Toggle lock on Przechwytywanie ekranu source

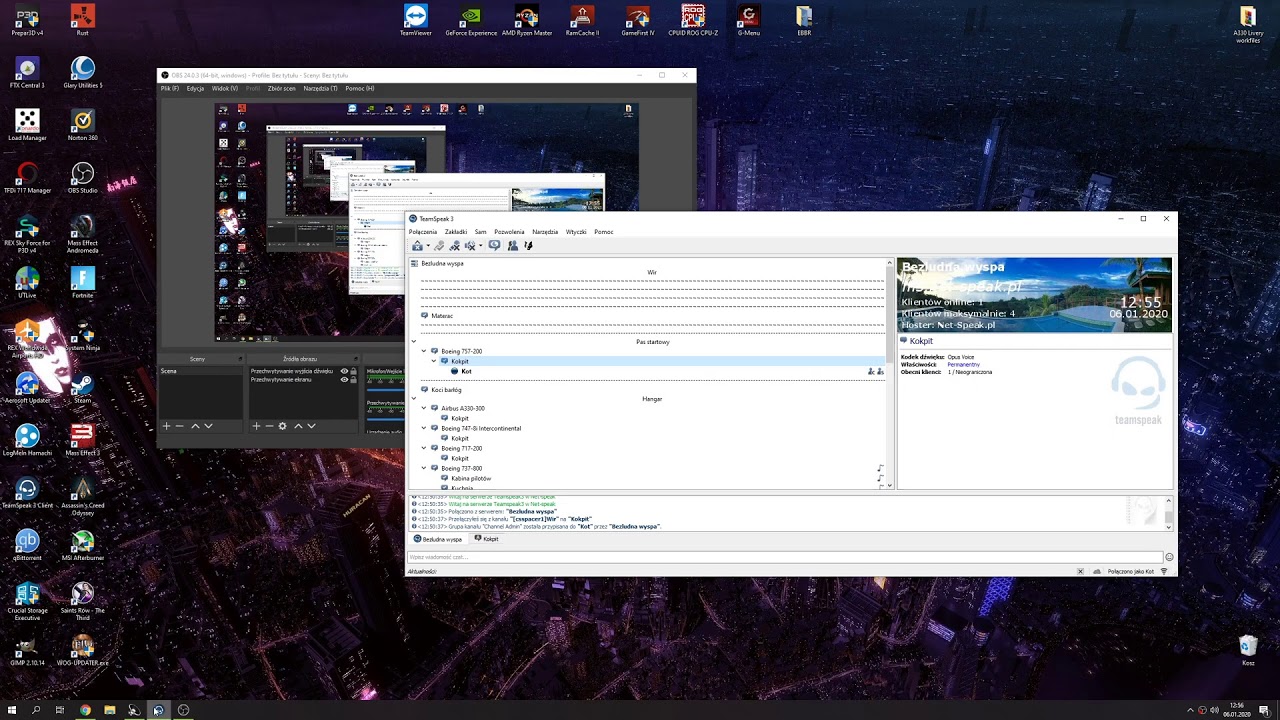(353, 380)
